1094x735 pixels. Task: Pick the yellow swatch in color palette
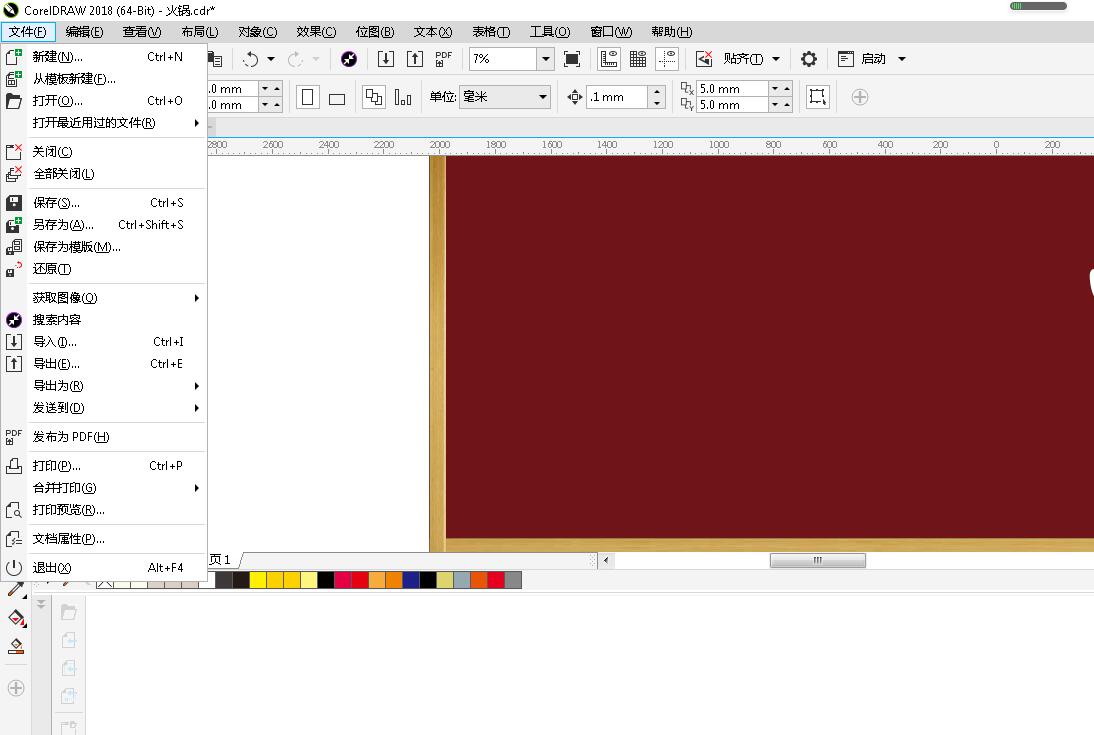tap(257, 580)
